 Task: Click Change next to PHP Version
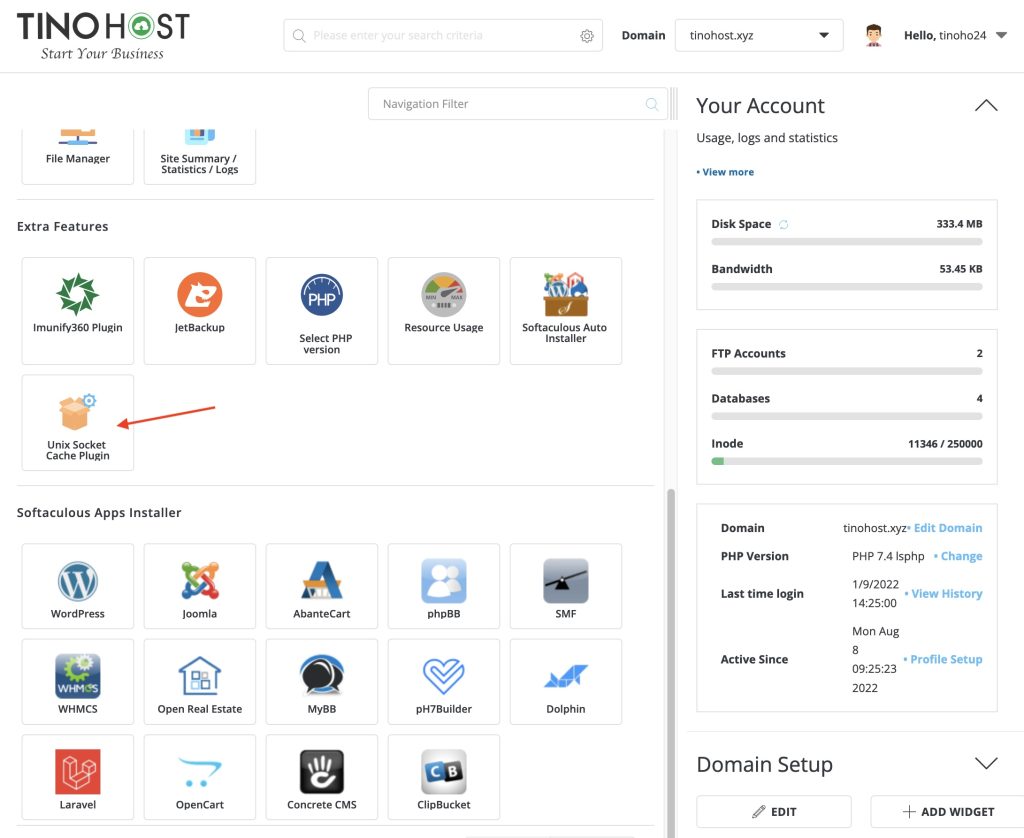(x=961, y=556)
